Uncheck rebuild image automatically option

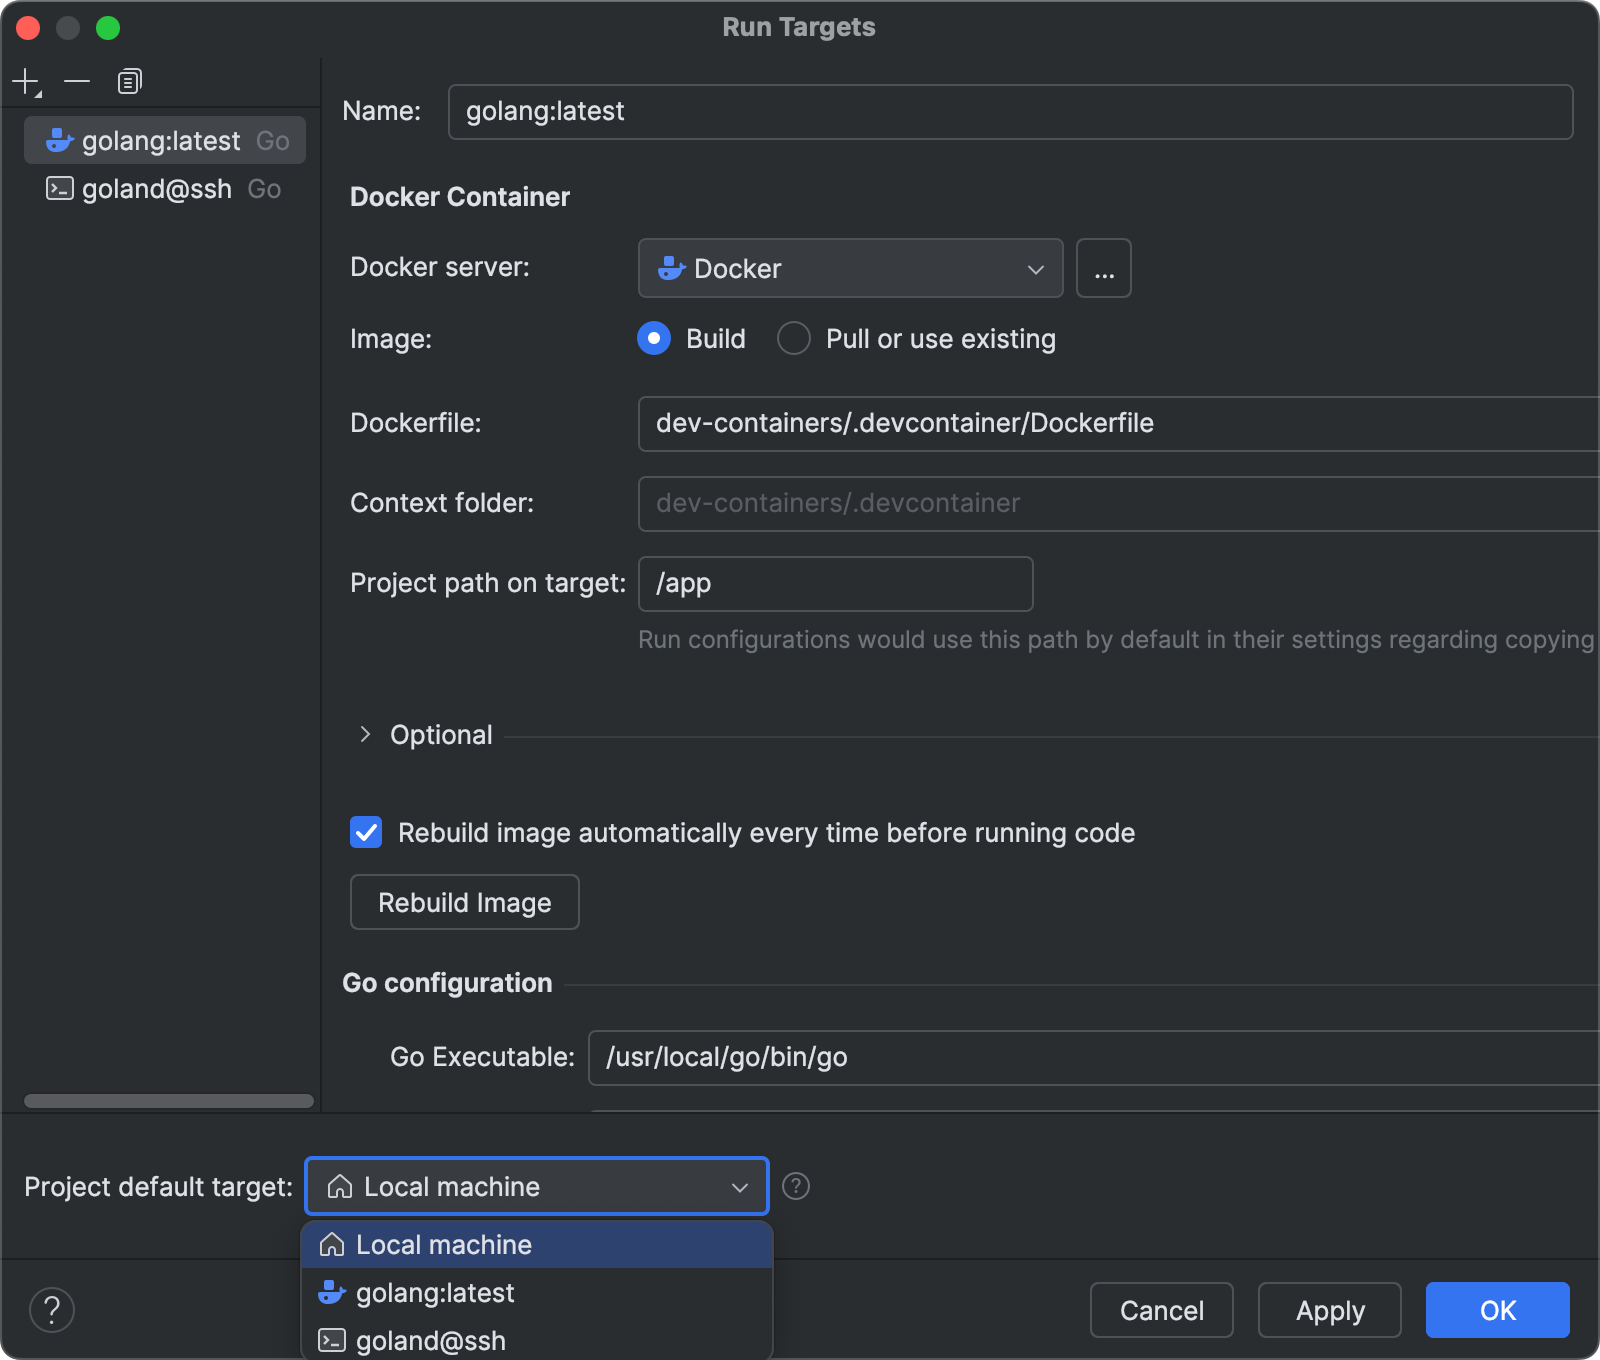tap(365, 832)
